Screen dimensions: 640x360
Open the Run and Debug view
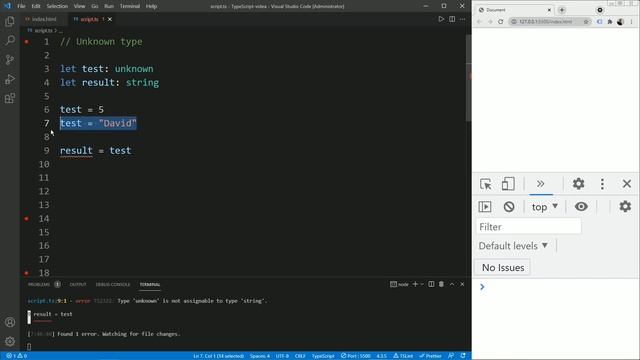pos(10,79)
